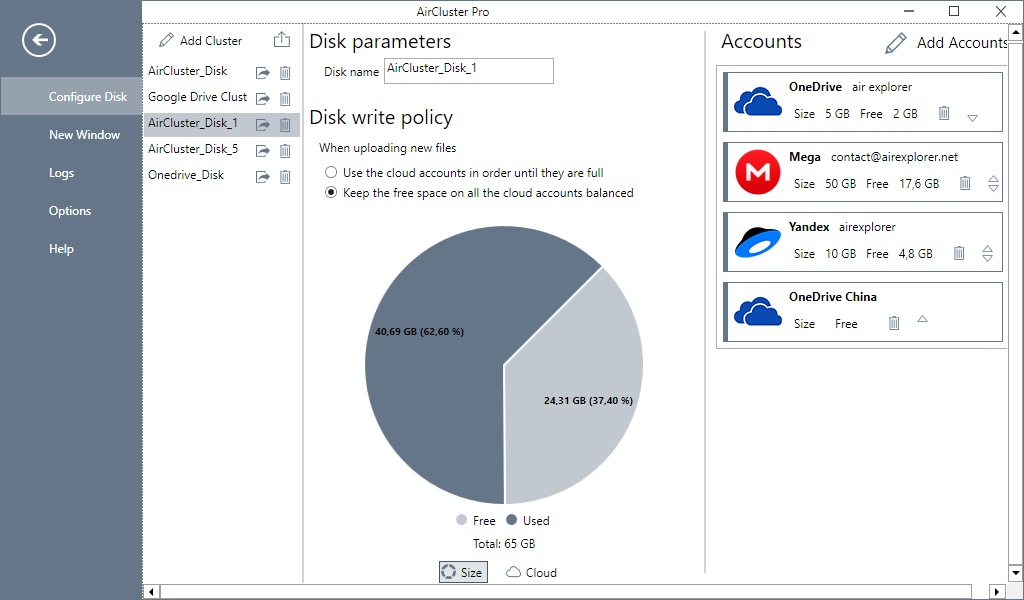Click the Disk name input field
Viewport: 1024px width, 600px height.
click(469, 71)
